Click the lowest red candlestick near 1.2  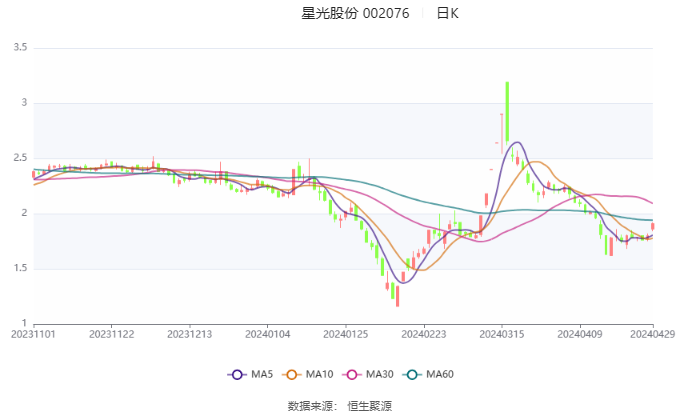pos(397,296)
